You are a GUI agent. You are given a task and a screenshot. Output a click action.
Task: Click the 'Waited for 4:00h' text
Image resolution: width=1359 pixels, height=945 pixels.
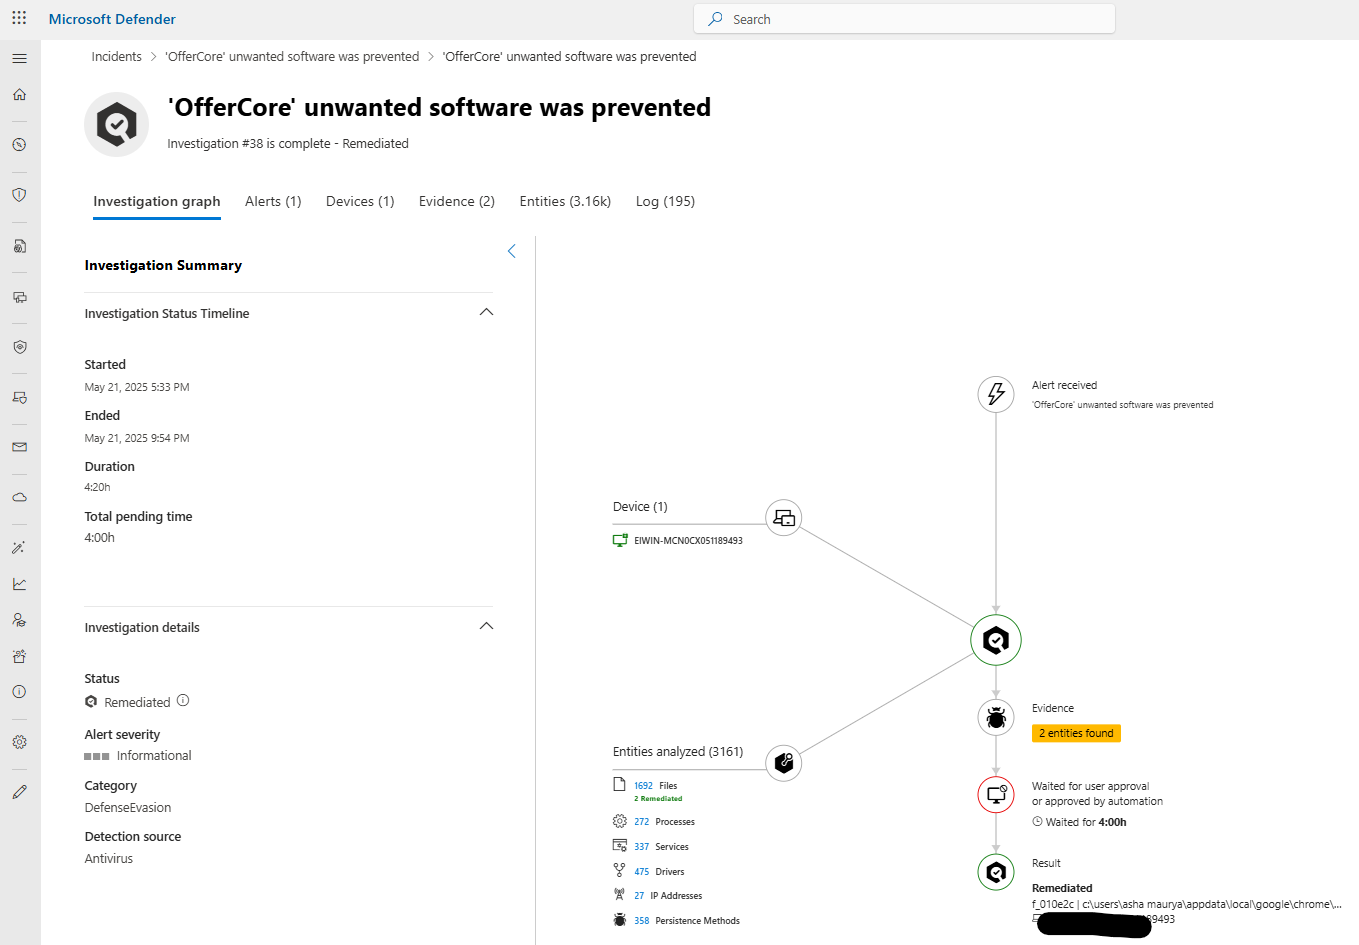pyautogui.click(x=1086, y=822)
